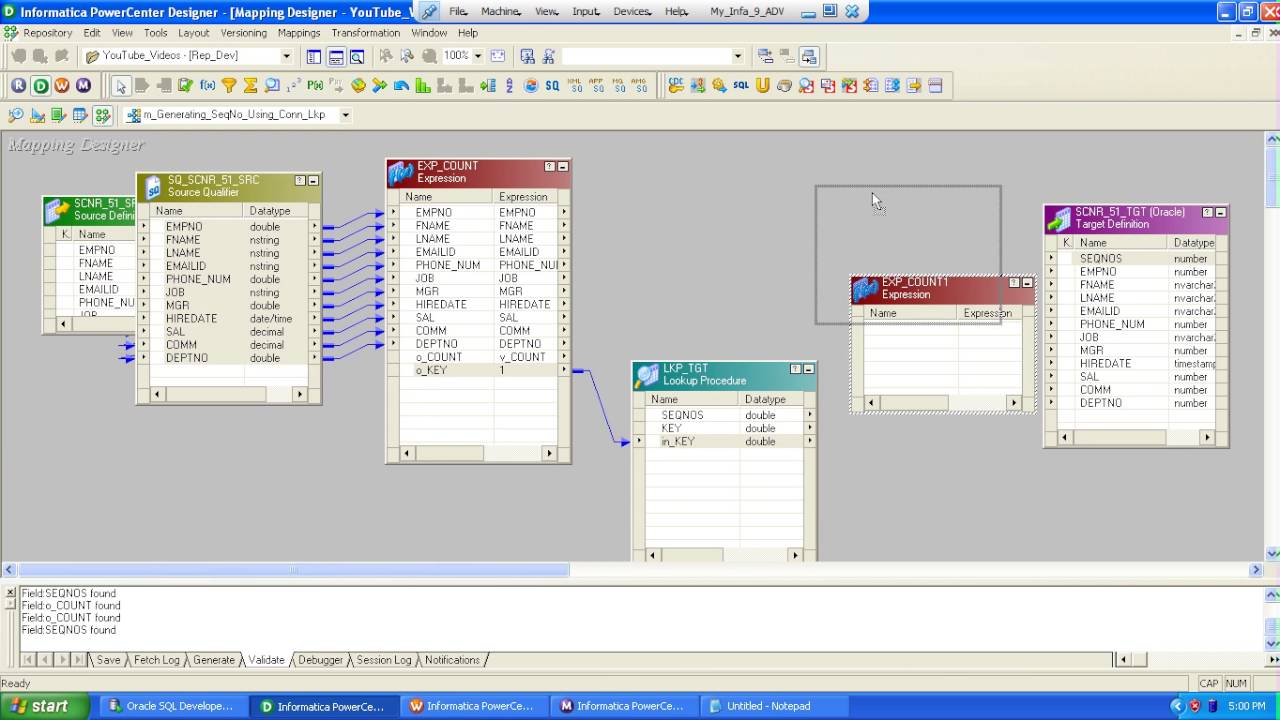The width and height of the screenshot is (1280, 720).
Task: Select the HIREDATE row in SQ_SCNR_51_SRC
Action: [x=229, y=319]
